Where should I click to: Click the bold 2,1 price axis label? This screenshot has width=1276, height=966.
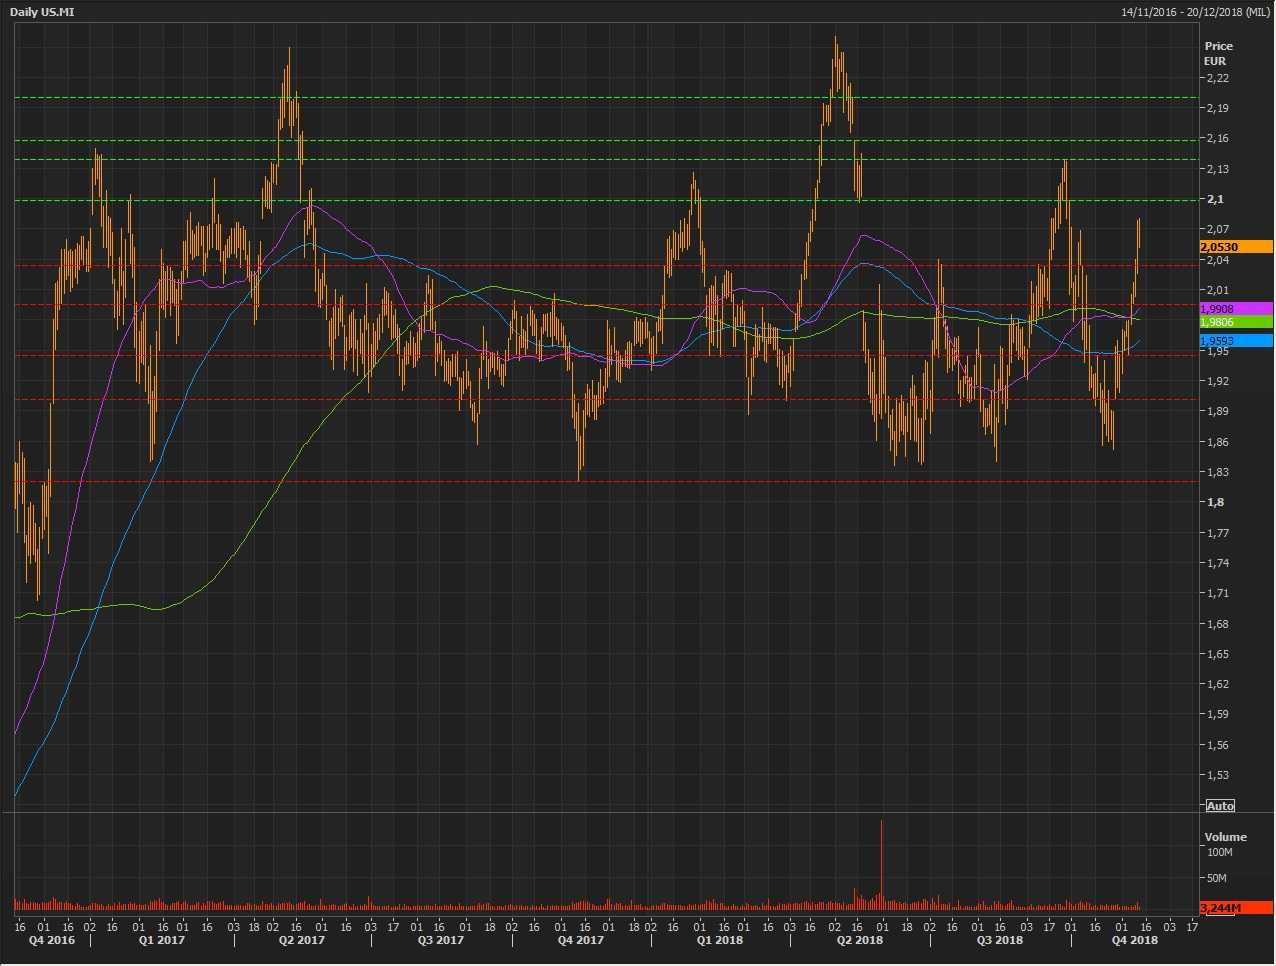tap(1215, 199)
